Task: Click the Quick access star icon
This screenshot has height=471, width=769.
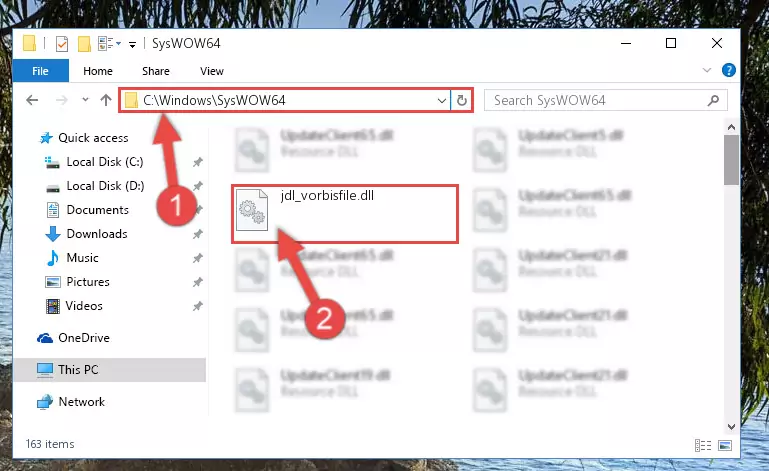Action: pos(46,138)
